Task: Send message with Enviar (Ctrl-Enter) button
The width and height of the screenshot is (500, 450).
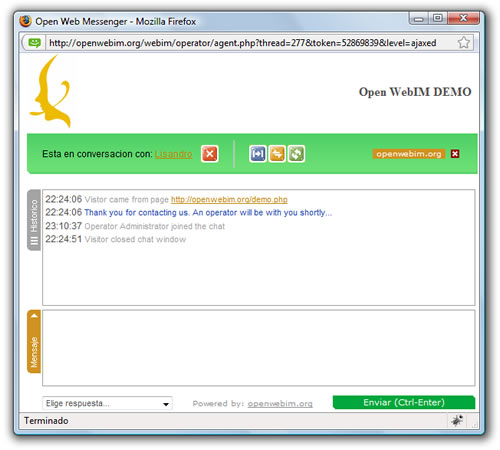Action: click(404, 402)
